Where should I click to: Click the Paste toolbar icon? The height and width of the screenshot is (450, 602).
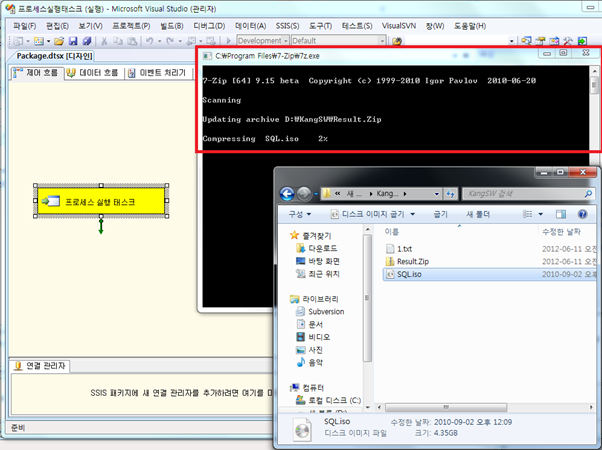[x=132, y=41]
